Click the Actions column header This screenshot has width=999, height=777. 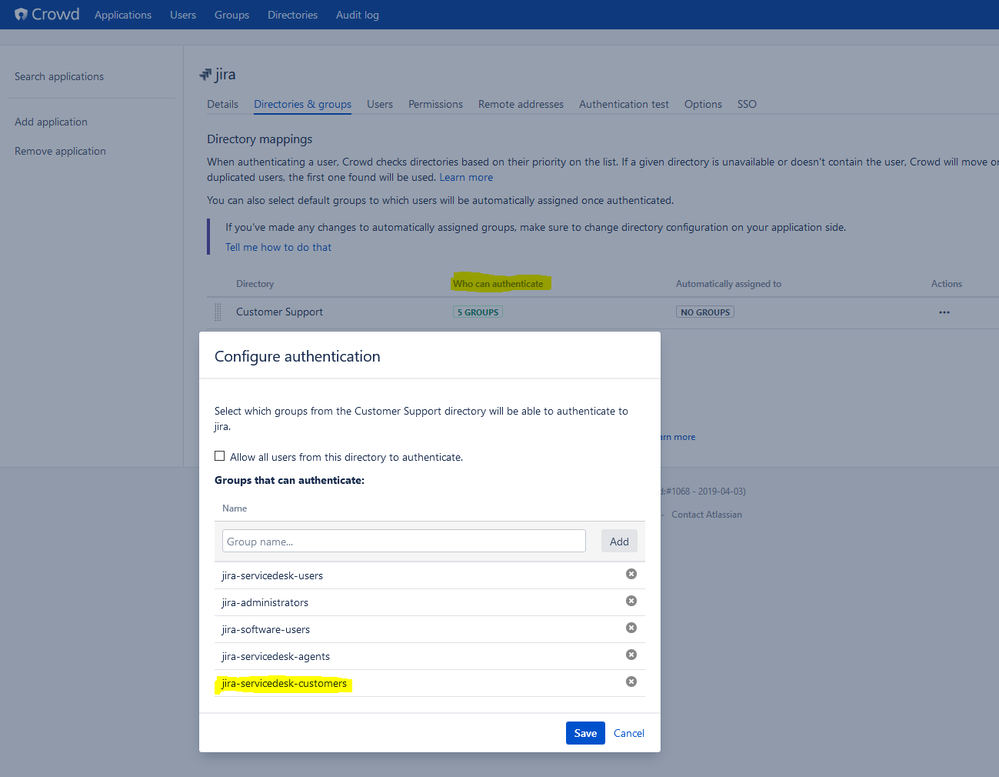click(946, 283)
